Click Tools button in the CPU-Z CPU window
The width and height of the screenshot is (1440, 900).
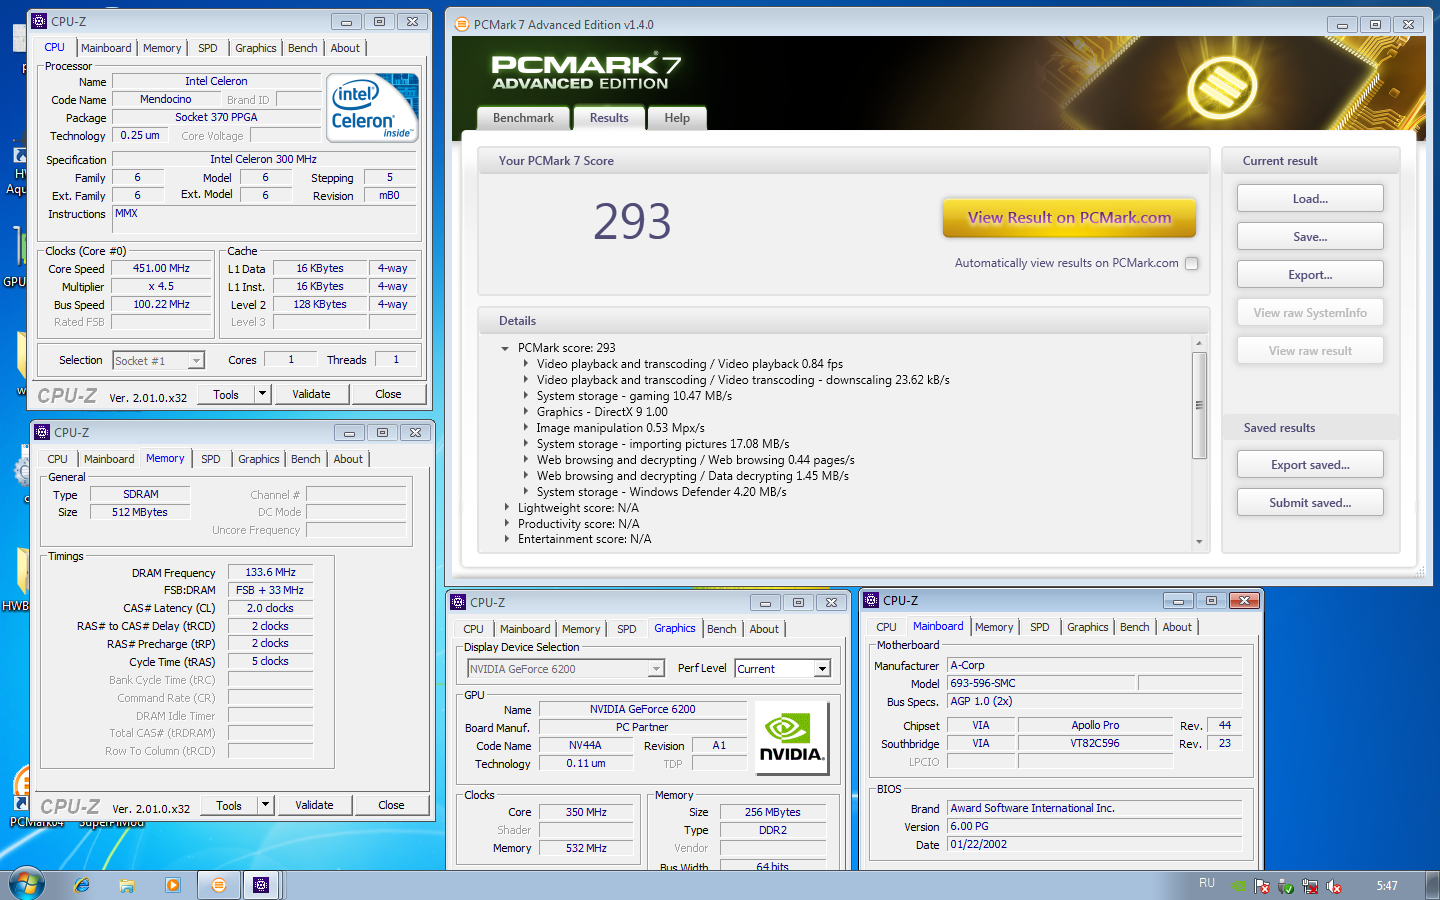click(x=226, y=394)
